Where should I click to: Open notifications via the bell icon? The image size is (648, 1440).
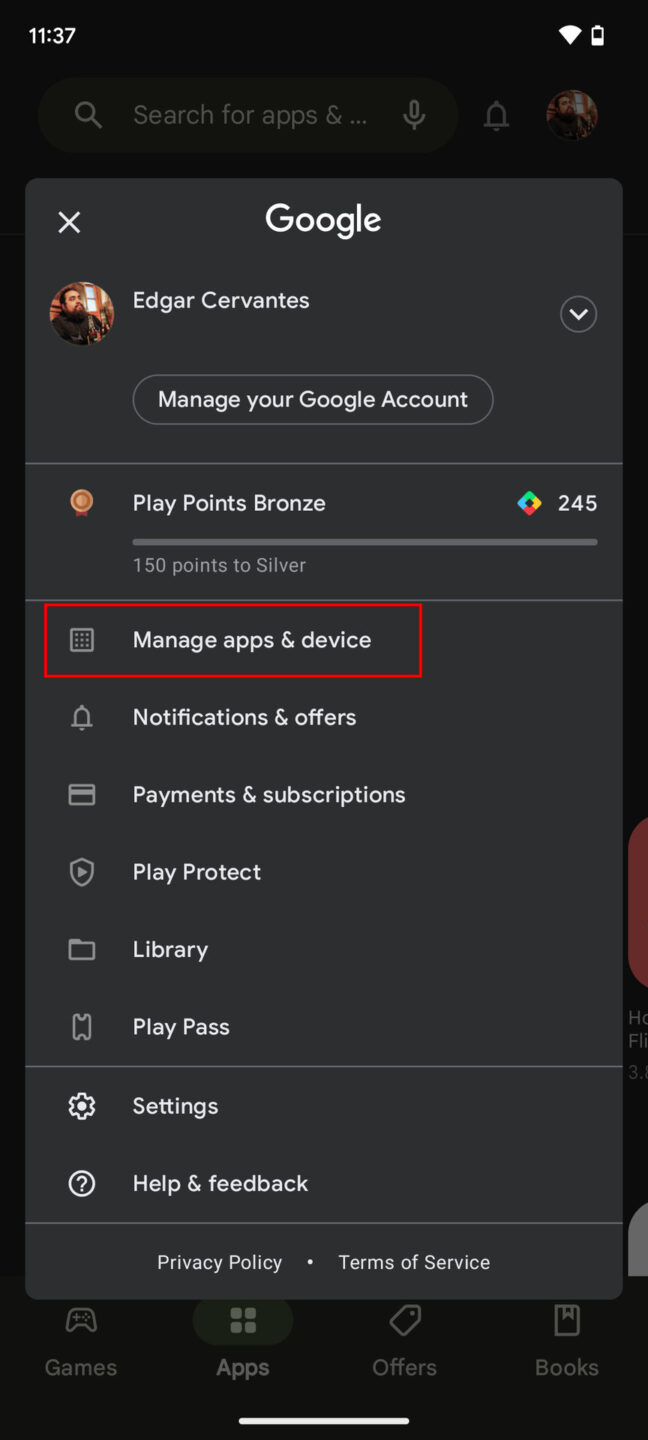click(496, 114)
